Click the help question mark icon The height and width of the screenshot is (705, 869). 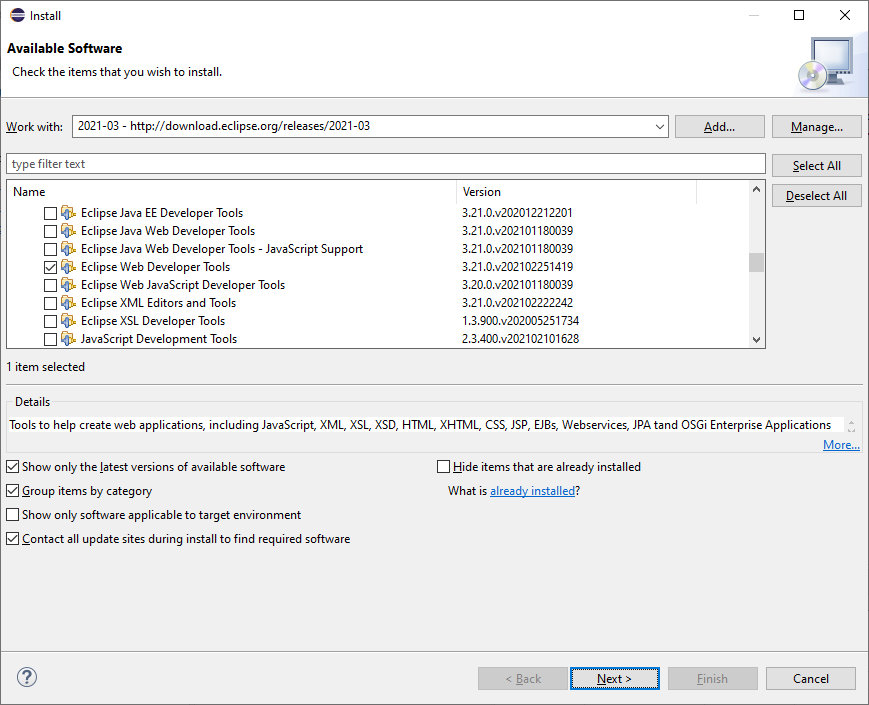tap(28, 678)
